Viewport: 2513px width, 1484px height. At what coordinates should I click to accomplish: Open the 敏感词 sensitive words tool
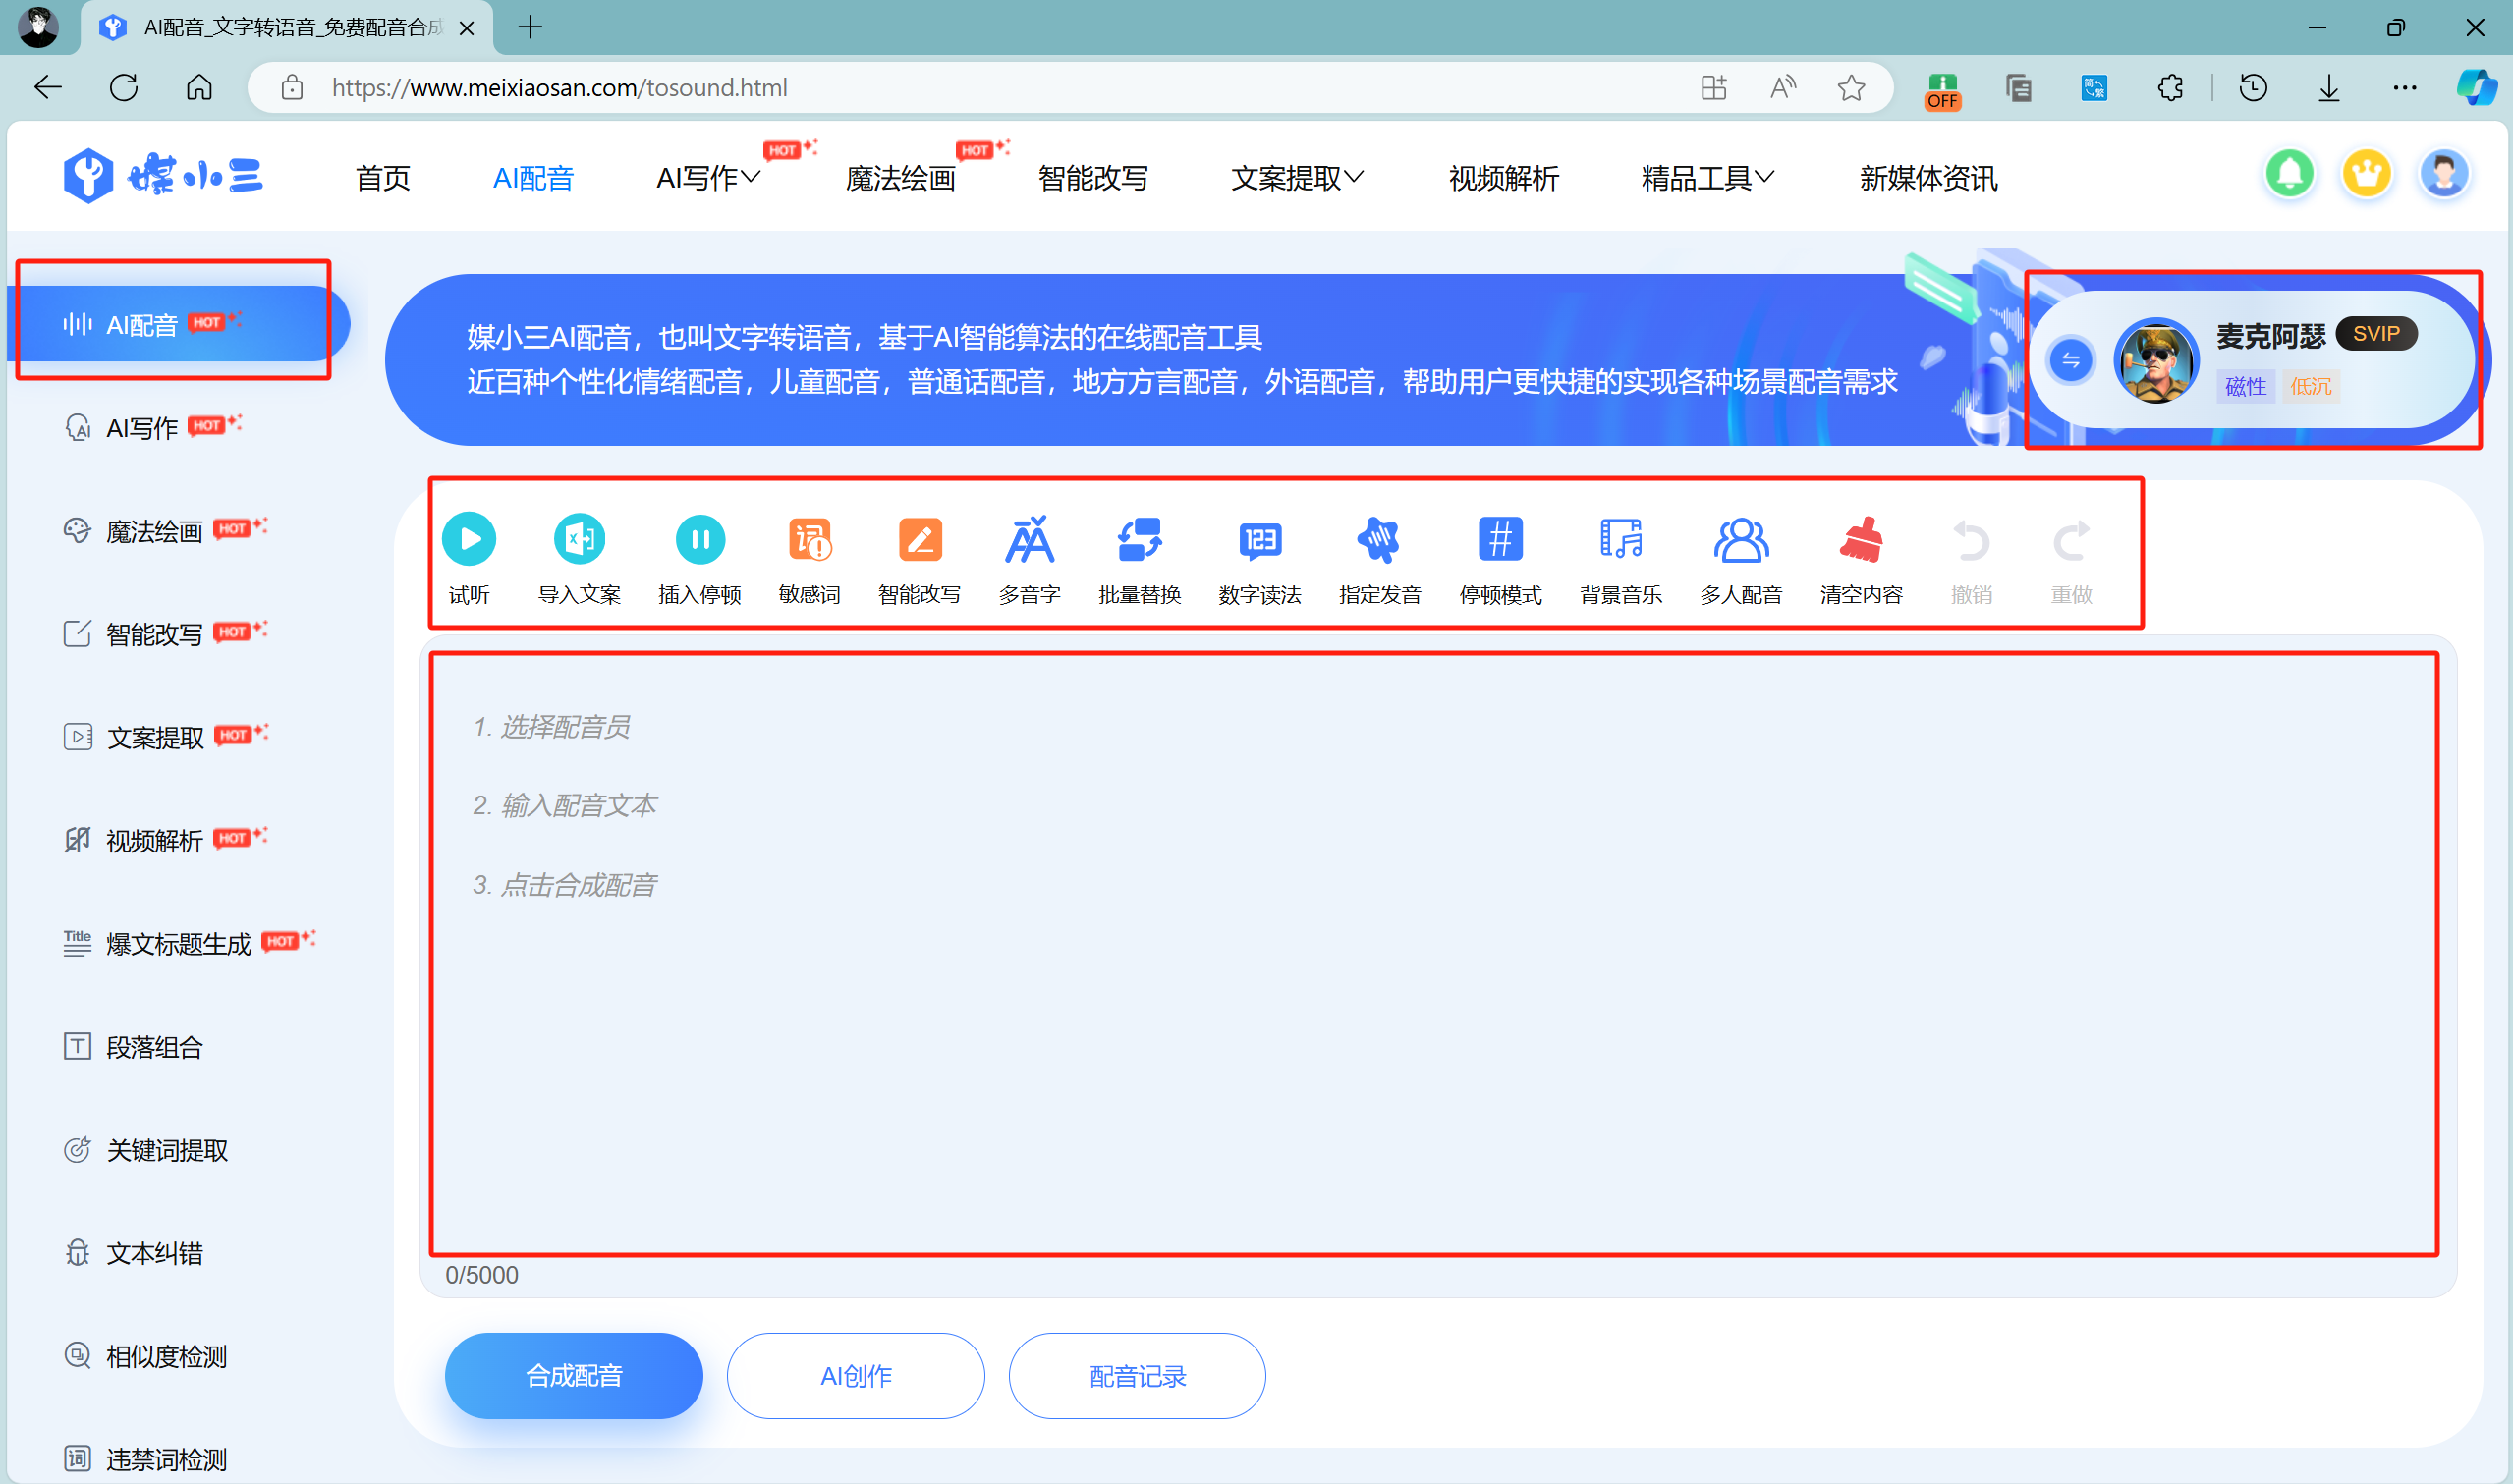(809, 540)
